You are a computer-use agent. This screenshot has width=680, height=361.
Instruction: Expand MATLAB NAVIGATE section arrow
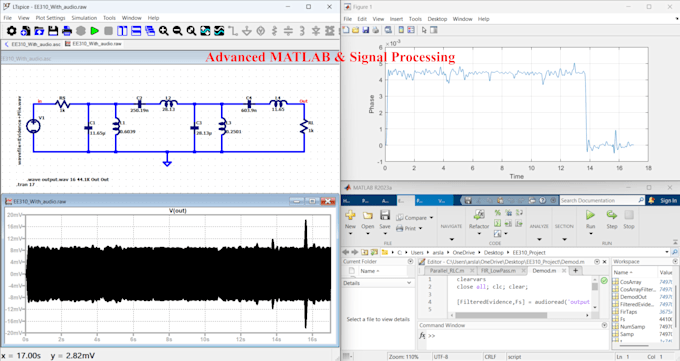click(451, 239)
